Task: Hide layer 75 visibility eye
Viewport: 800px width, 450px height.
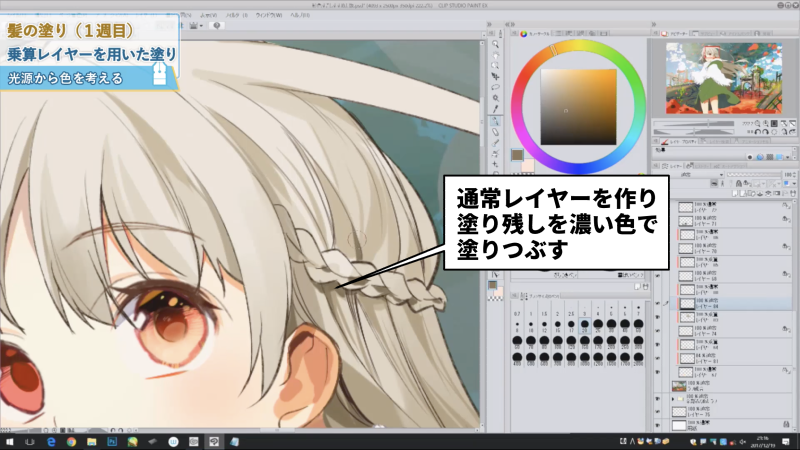Action: tap(658, 411)
